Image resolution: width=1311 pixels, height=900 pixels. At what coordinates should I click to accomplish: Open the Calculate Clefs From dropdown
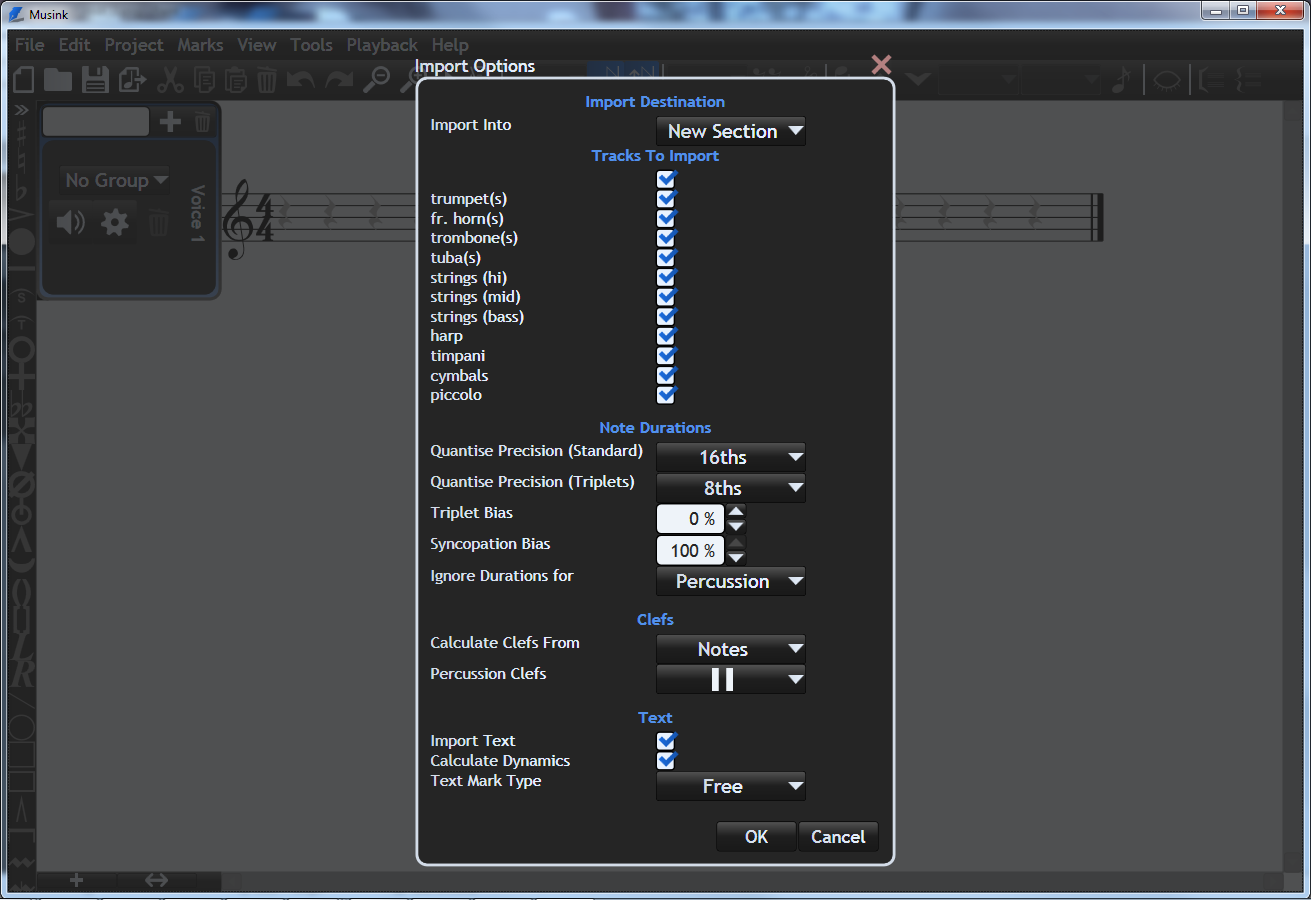tap(730, 650)
